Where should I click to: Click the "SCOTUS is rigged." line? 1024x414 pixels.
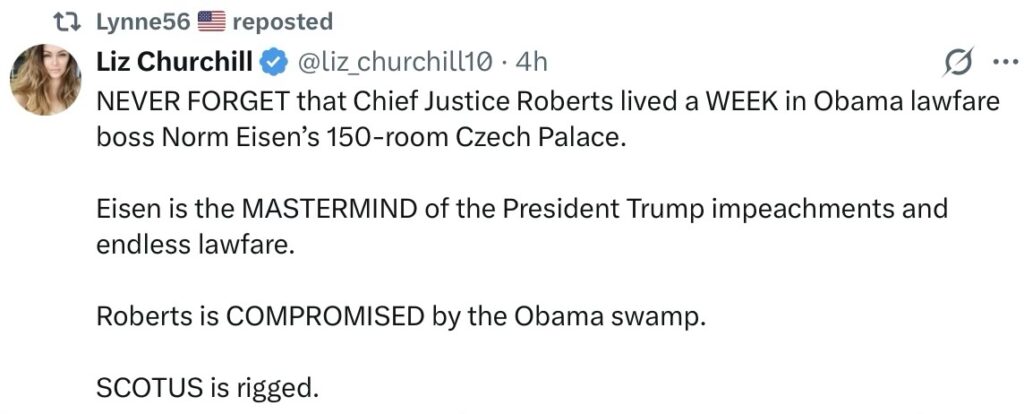pos(208,388)
